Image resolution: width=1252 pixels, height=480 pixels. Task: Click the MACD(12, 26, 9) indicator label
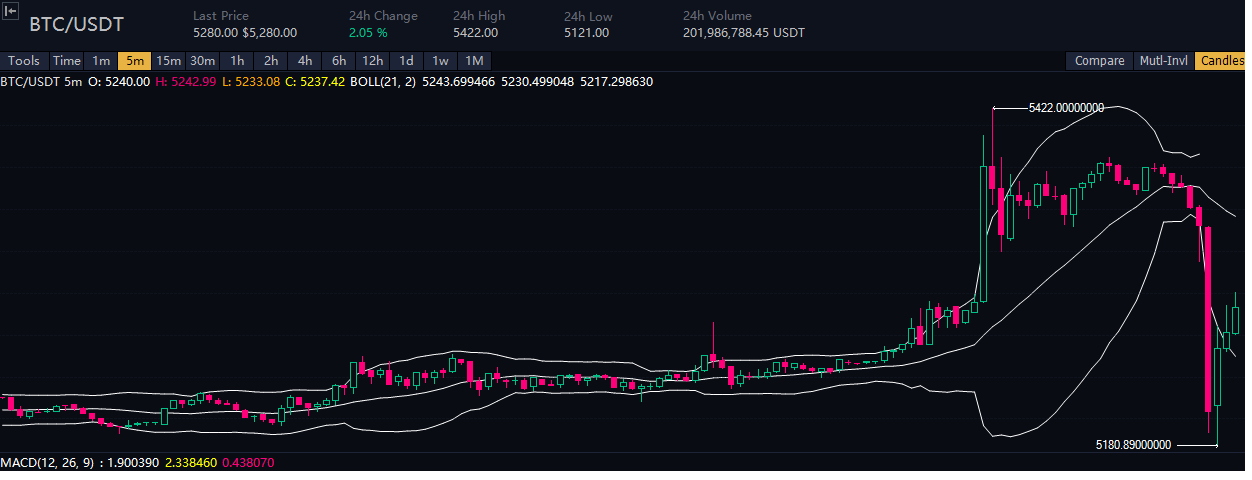(x=48, y=463)
